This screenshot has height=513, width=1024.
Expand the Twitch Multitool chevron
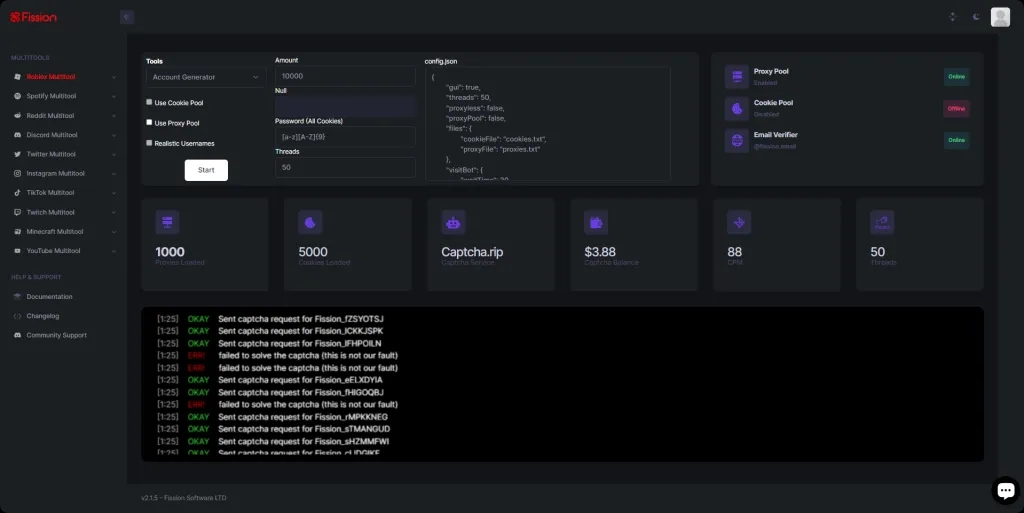pyautogui.click(x=114, y=212)
